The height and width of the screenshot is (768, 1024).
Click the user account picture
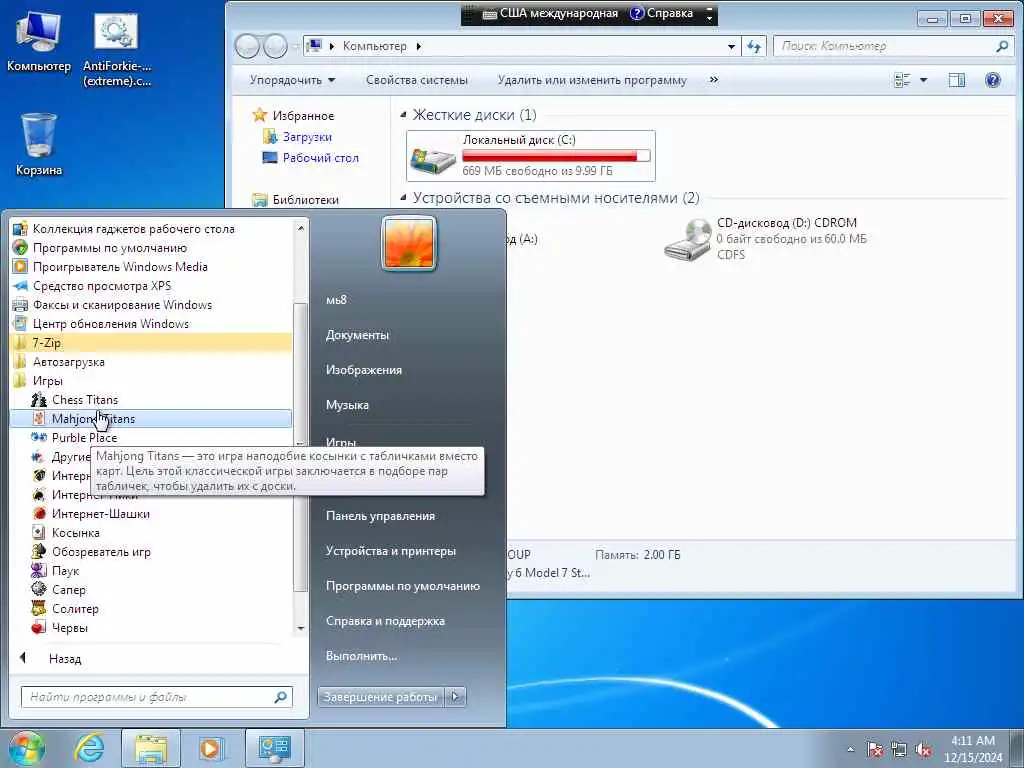pyautogui.click(x=409, y=243)
